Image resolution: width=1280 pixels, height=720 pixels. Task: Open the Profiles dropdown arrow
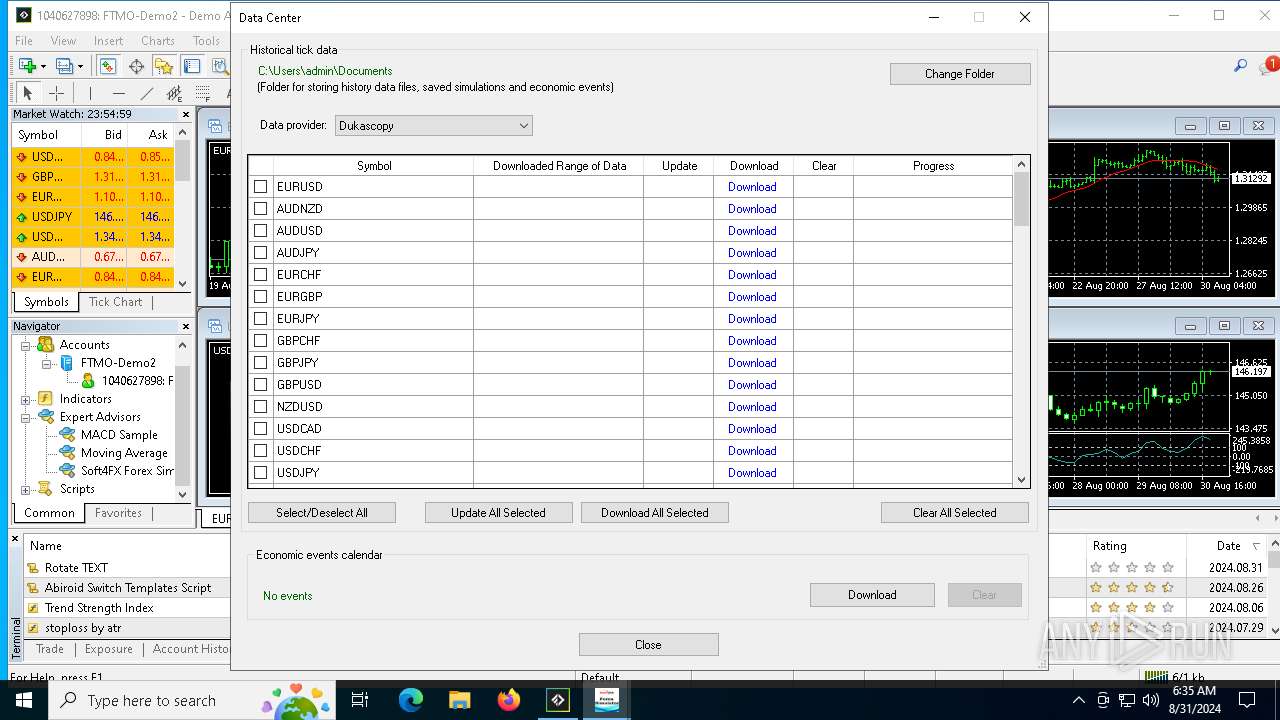[81, 67]
